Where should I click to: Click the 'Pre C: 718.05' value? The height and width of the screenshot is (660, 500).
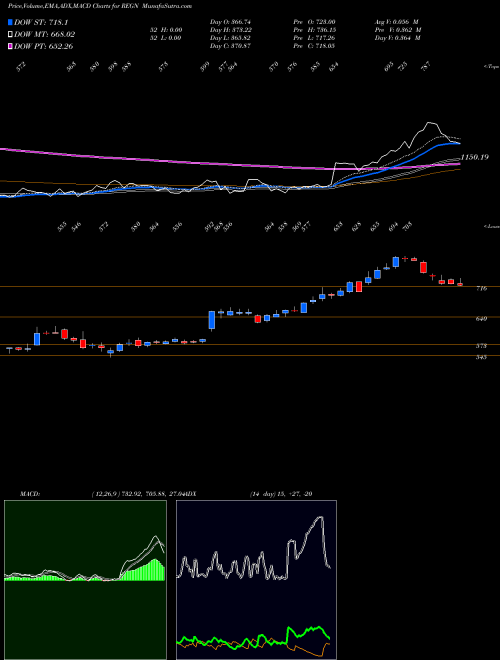[x=316, y=46]
